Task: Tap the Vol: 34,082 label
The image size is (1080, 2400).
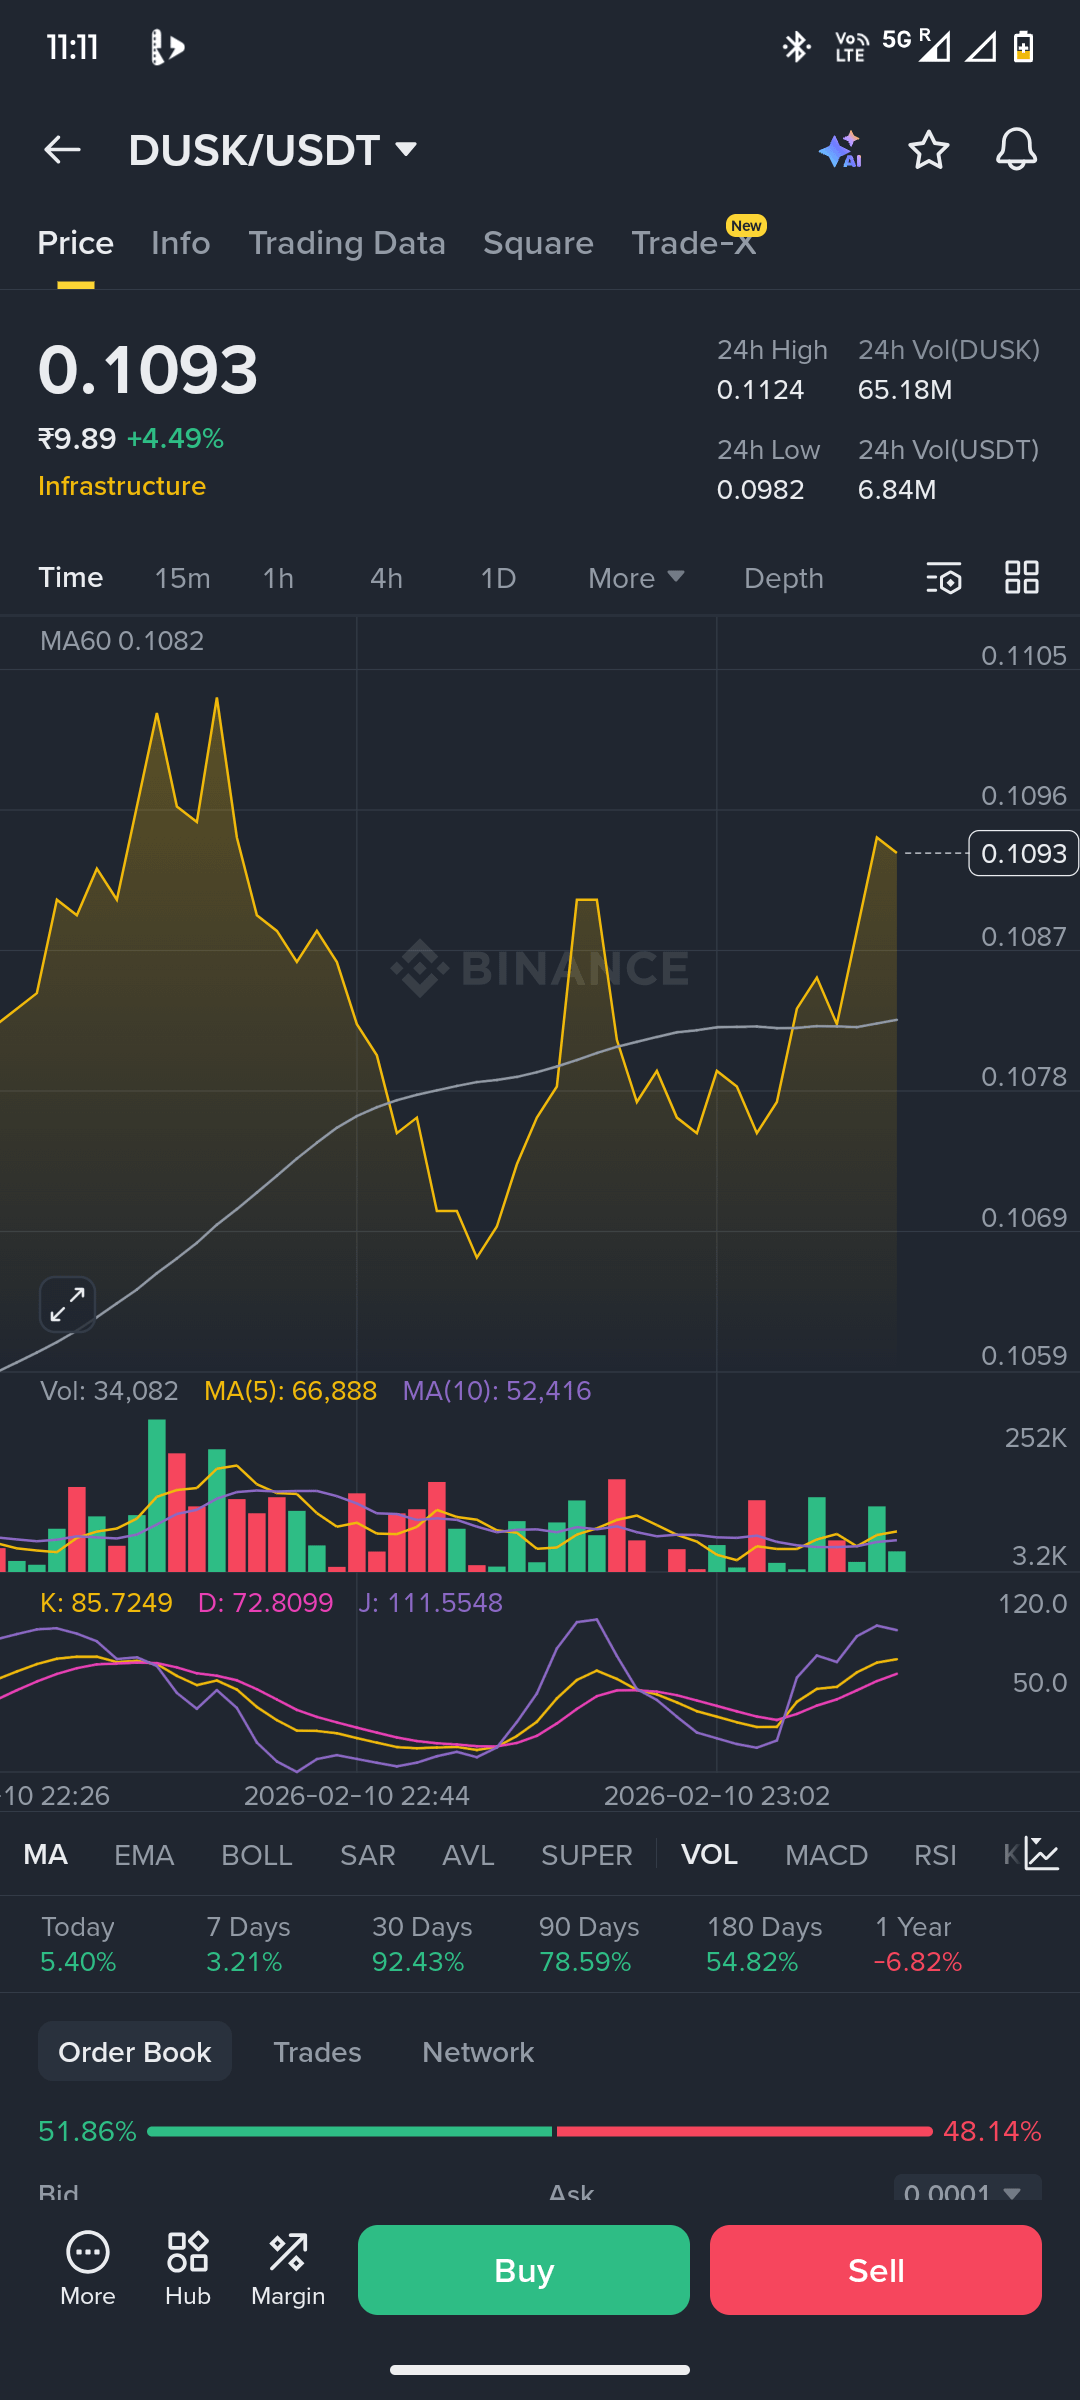Action: point(109,1391)
